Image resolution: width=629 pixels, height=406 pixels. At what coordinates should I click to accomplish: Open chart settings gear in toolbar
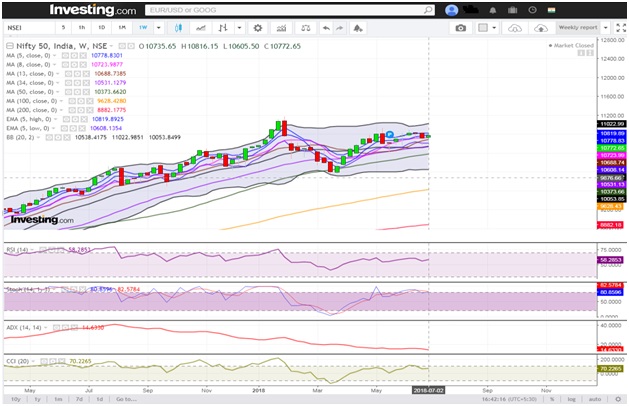[x=258, y=28]
